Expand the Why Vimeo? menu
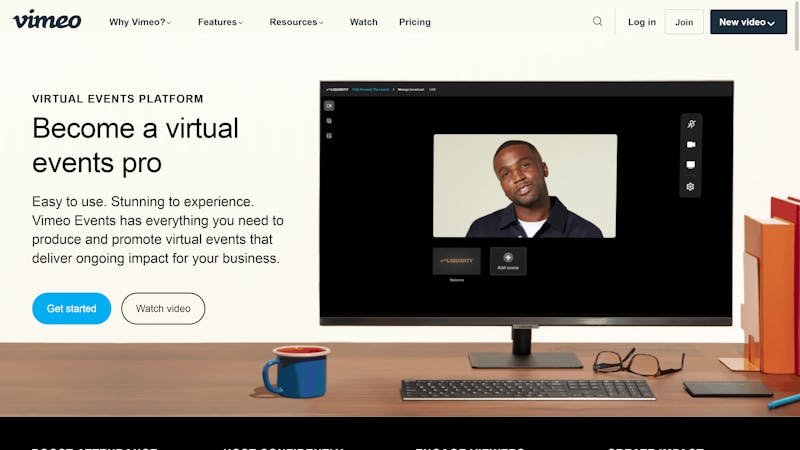Screen dimensions: 800x450 click(x=140, y=22)
